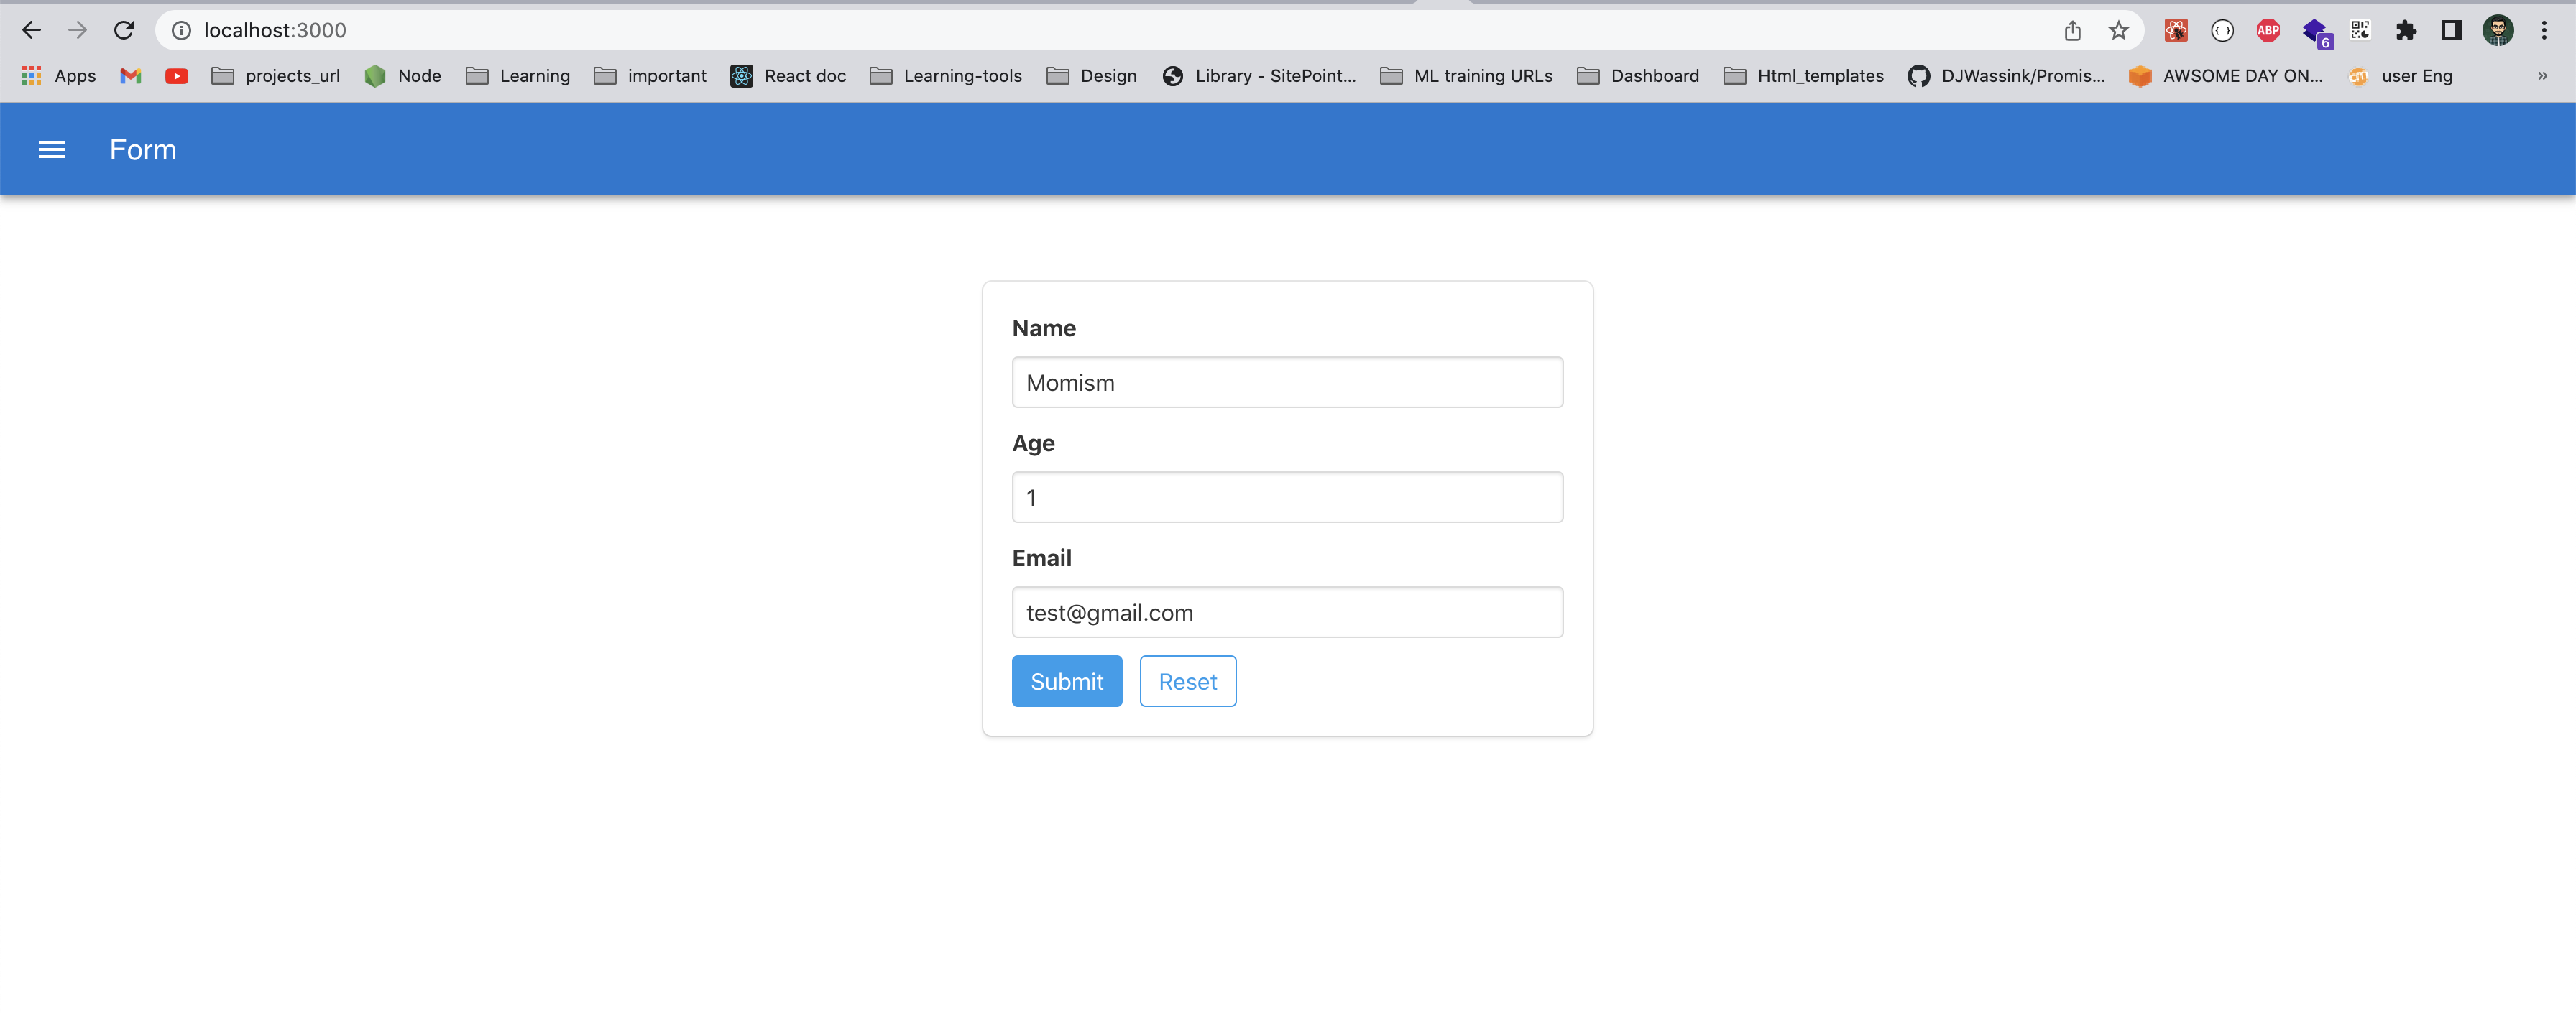2576x1013 pixels.
Task: Click the Reset button
Action: (x=1187, y=681)
